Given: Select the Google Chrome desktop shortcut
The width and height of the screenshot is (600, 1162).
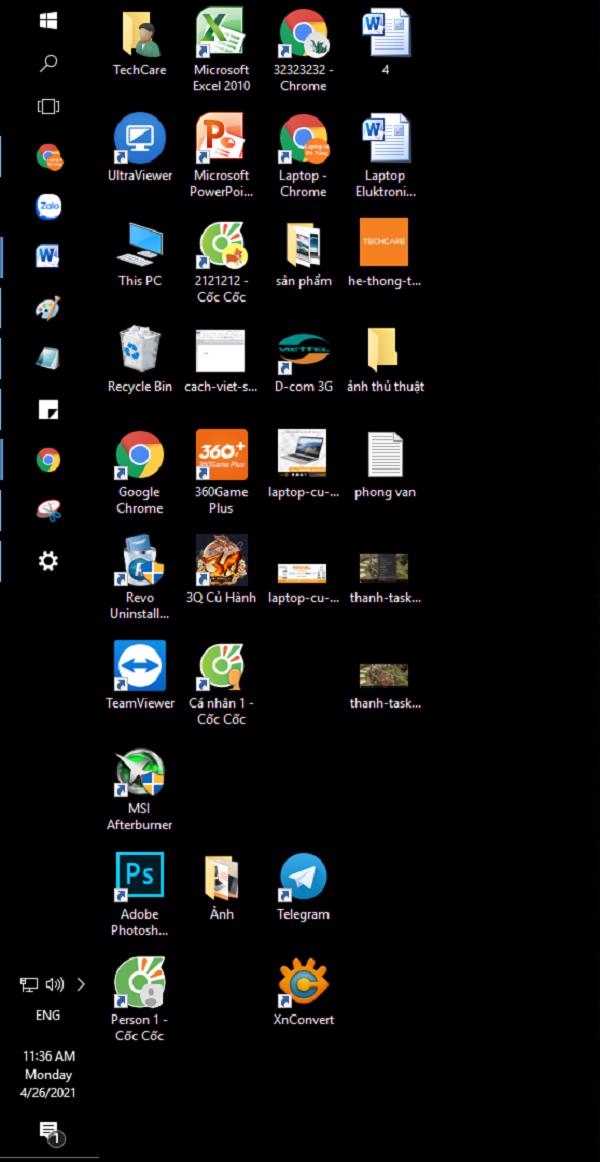Looking at the screenshot, I should click(x=139, y=472).
